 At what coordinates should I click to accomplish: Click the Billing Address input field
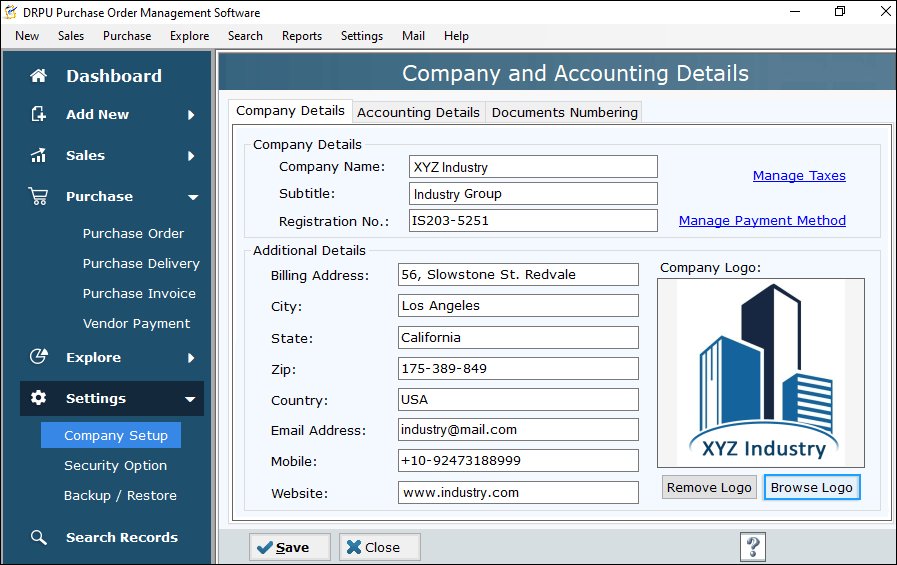pos(518,274)
